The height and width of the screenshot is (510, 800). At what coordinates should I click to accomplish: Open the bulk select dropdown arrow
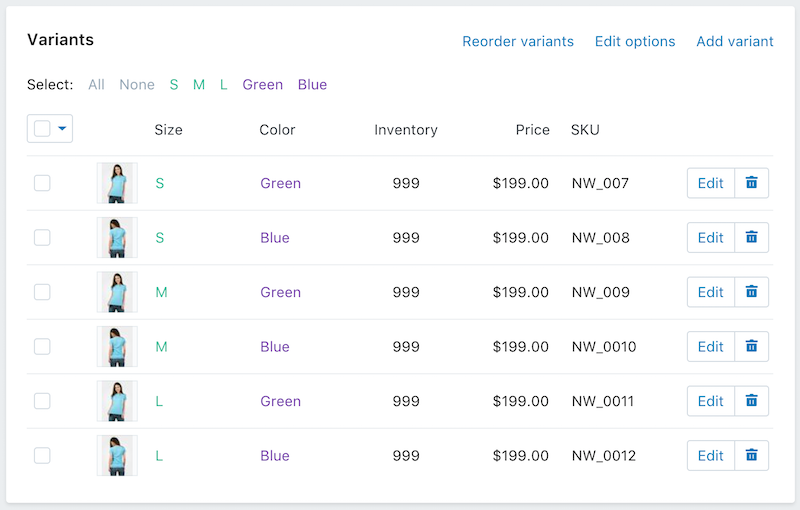(x=63, y=129)
